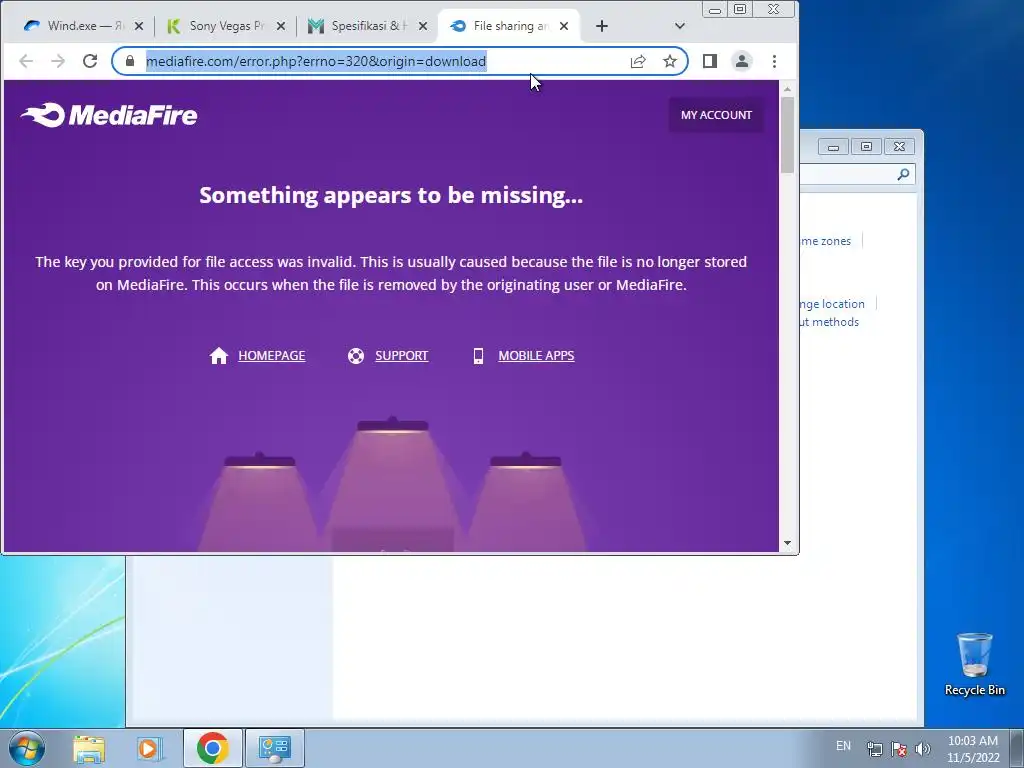Go back to previous page

26,61
